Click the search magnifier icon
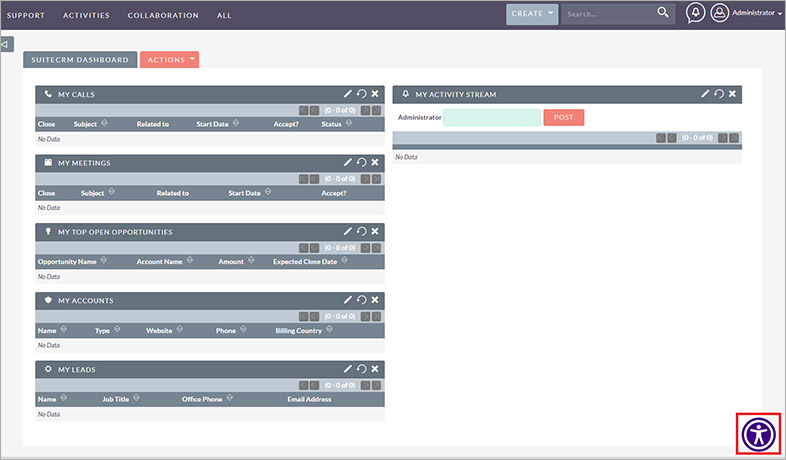 coord(663,13)
